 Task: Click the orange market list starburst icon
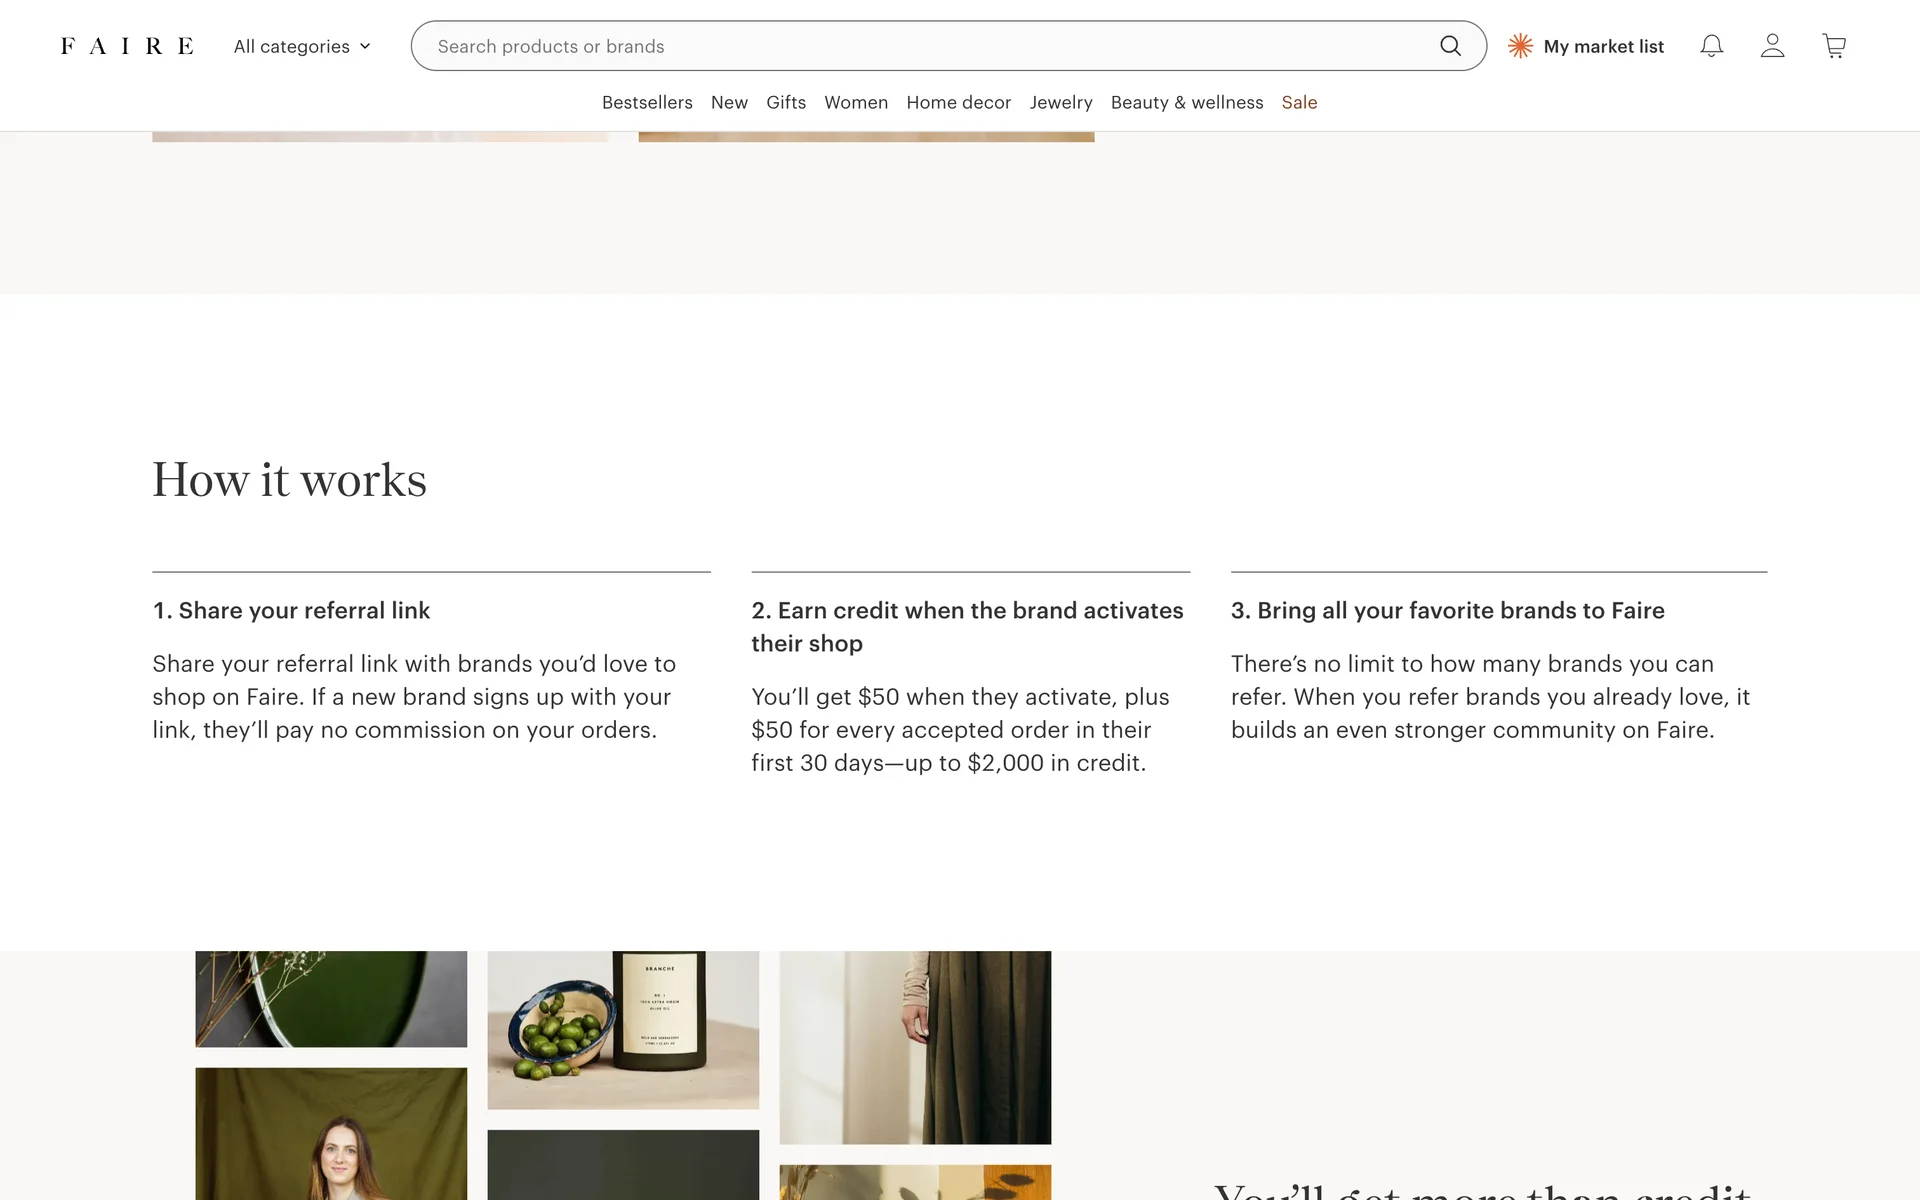(x=1520, y=46)
